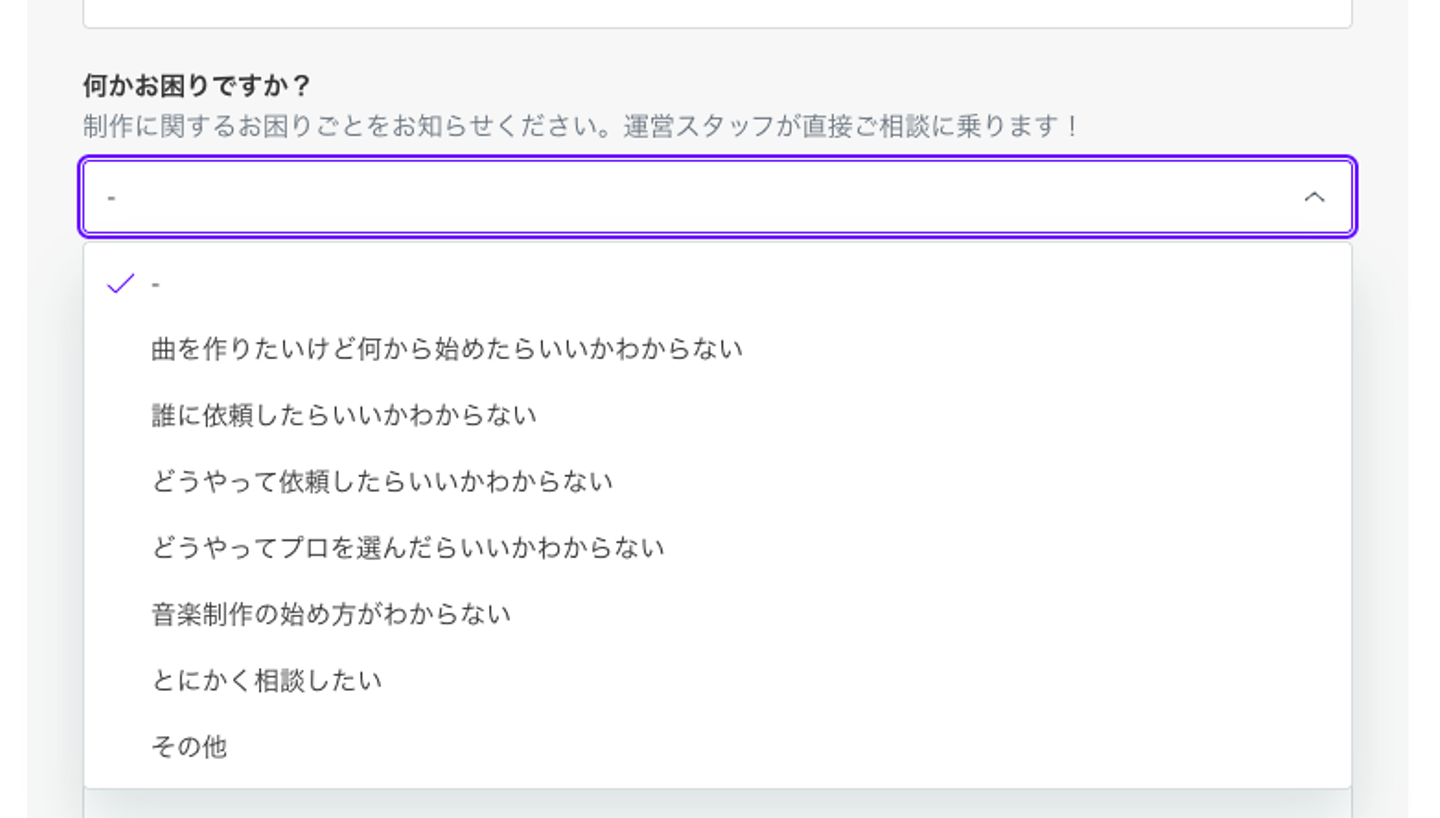Select "誰に依頼したらいいかわからない" option
1440x818 pixels.
point(344,416)
